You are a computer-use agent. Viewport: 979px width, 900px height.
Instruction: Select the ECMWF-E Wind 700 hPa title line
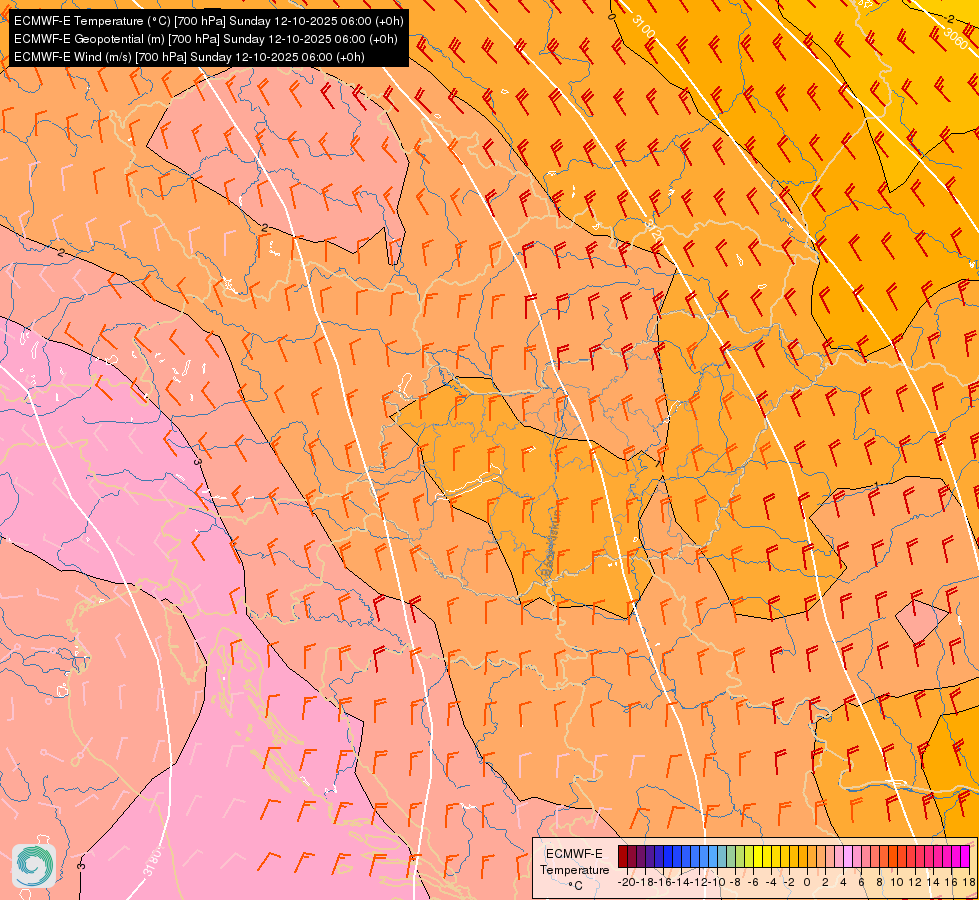(x=189, y=57)
